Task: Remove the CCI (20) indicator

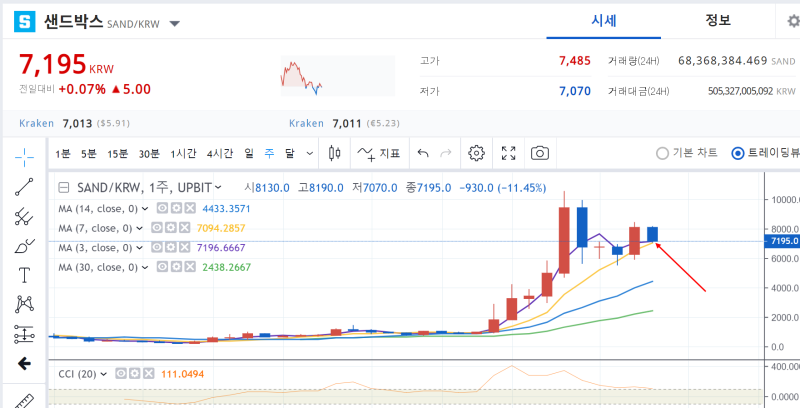Action: pyautogui.click(x=148, y=374)
